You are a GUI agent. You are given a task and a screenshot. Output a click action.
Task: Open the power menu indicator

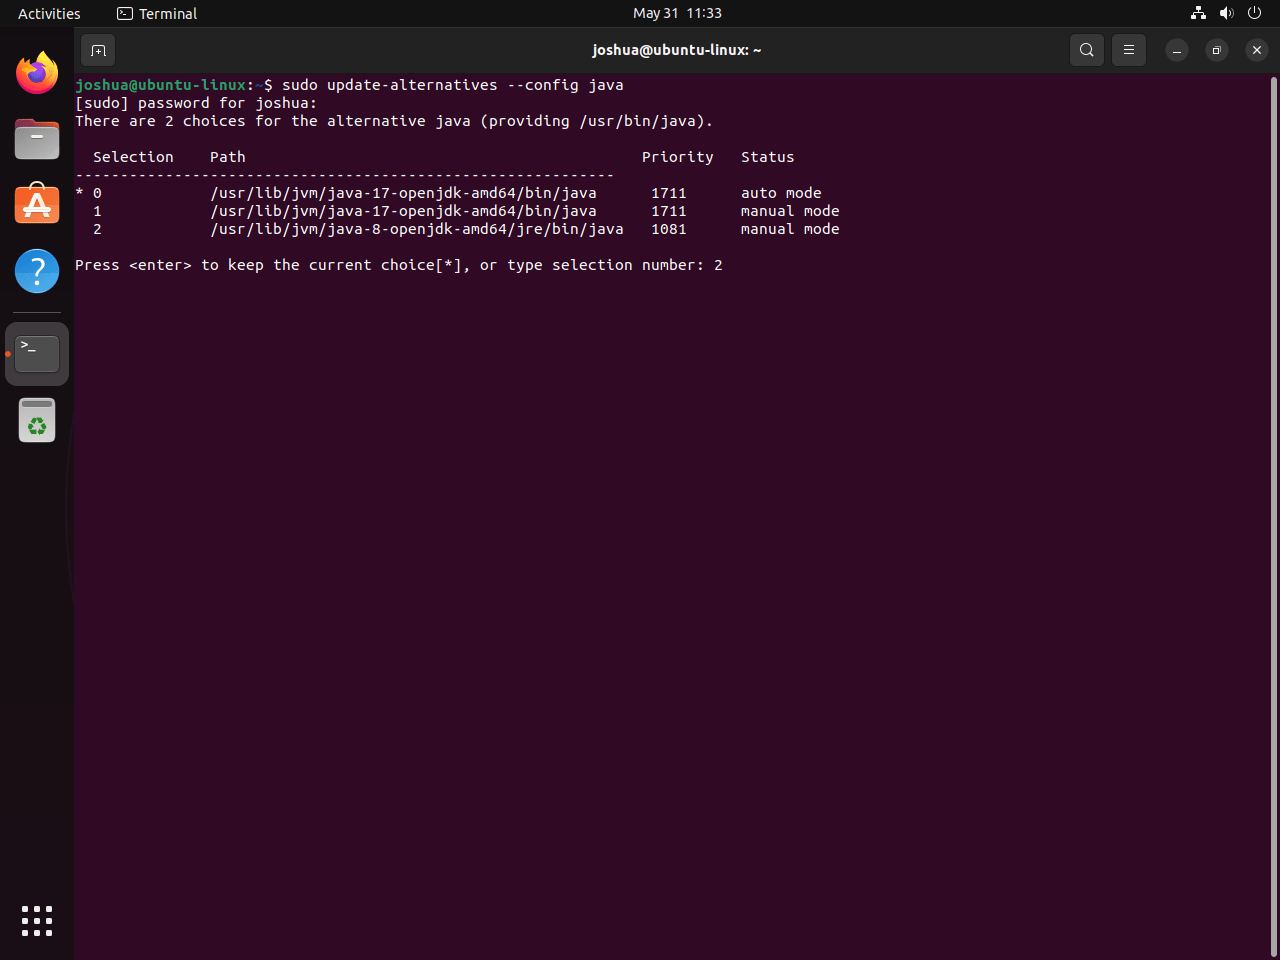[1254, 13]
